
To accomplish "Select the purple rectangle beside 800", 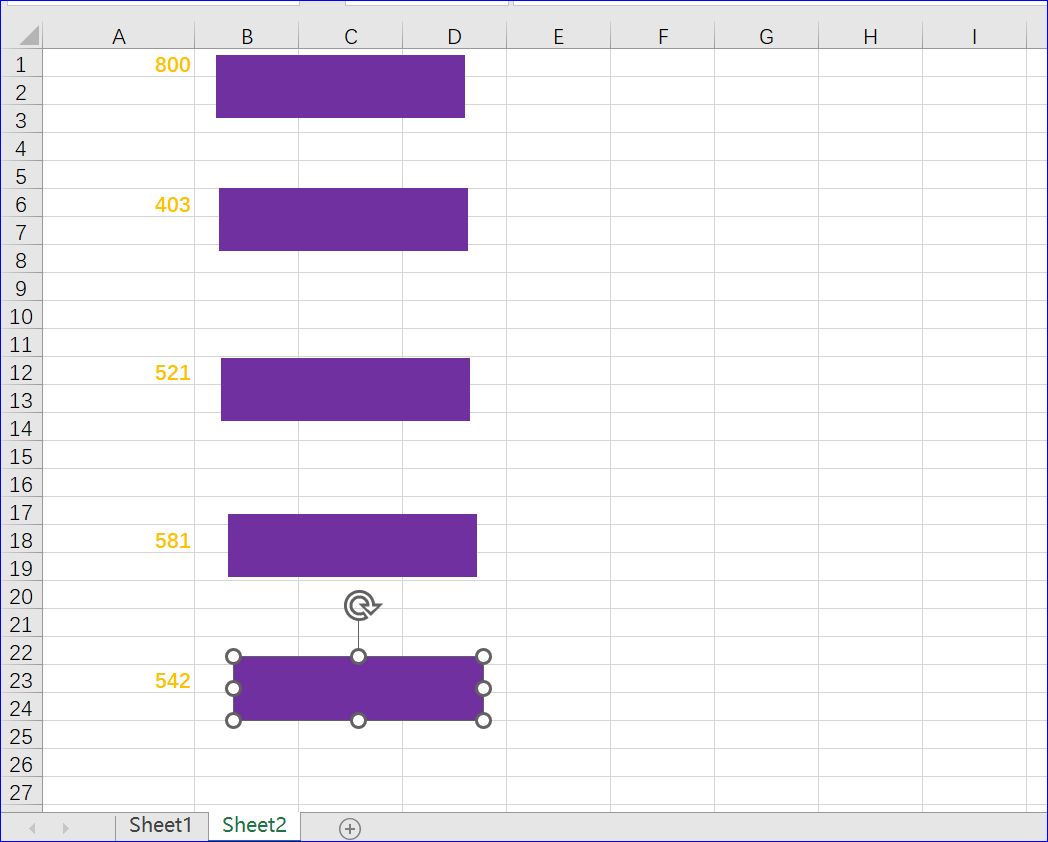I will (340, 86).
